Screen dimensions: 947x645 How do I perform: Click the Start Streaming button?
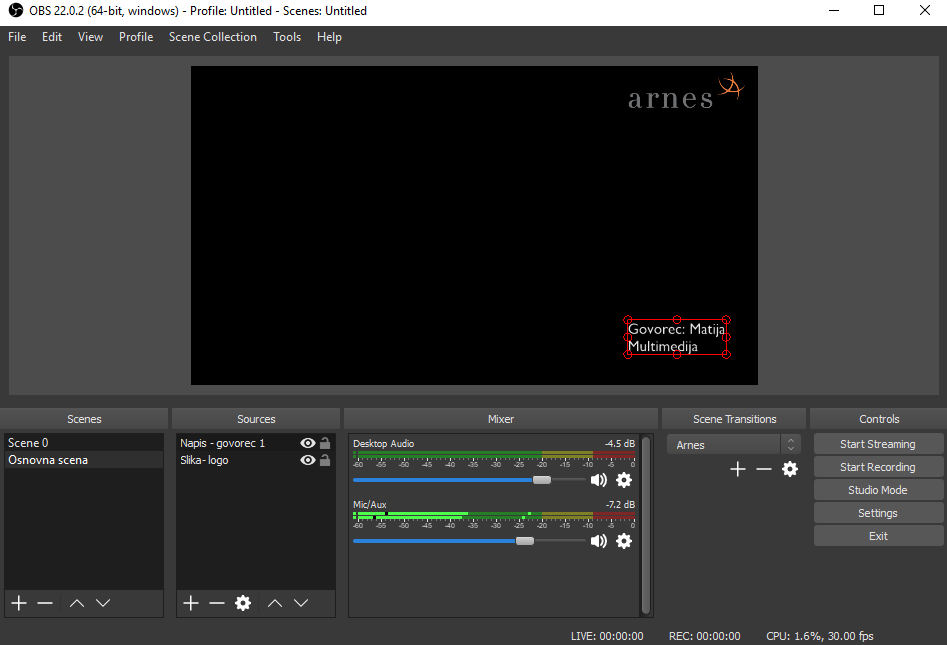[878, 444]
